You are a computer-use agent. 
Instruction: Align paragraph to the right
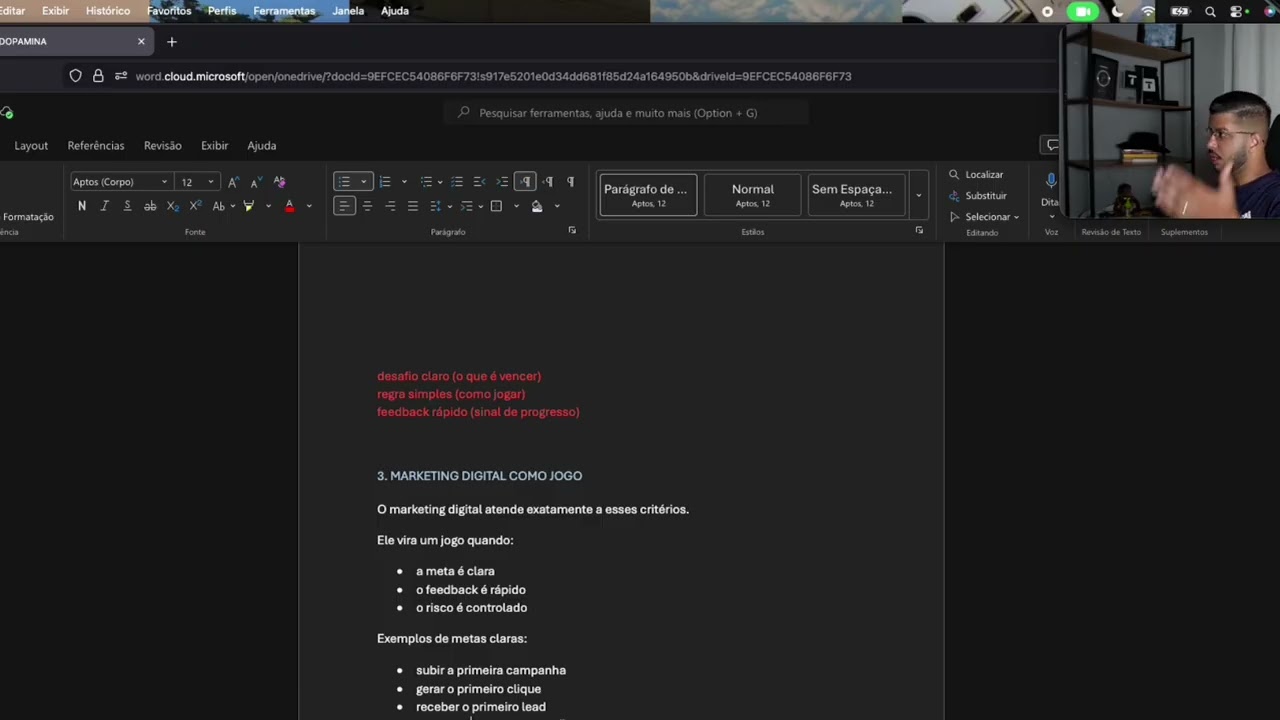pyautogui.click(x=390, y=206)
